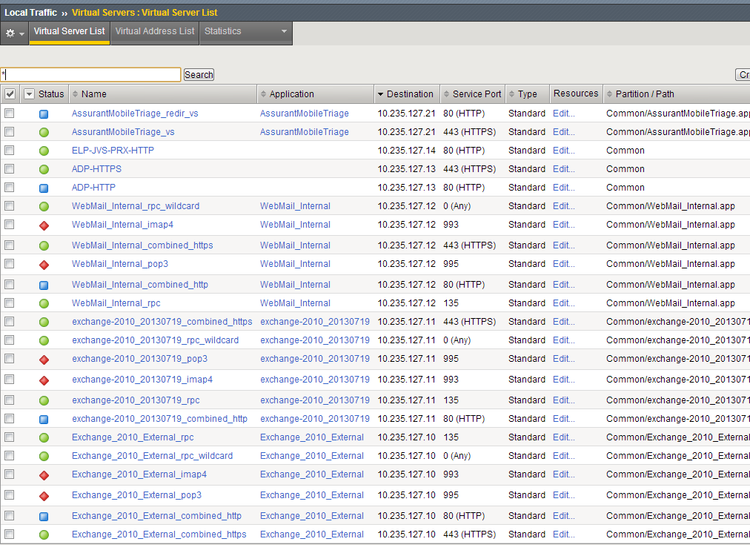Click blue square status icon for ADP-HTTP
Screen dimensions: 750x545
point(44,188)
